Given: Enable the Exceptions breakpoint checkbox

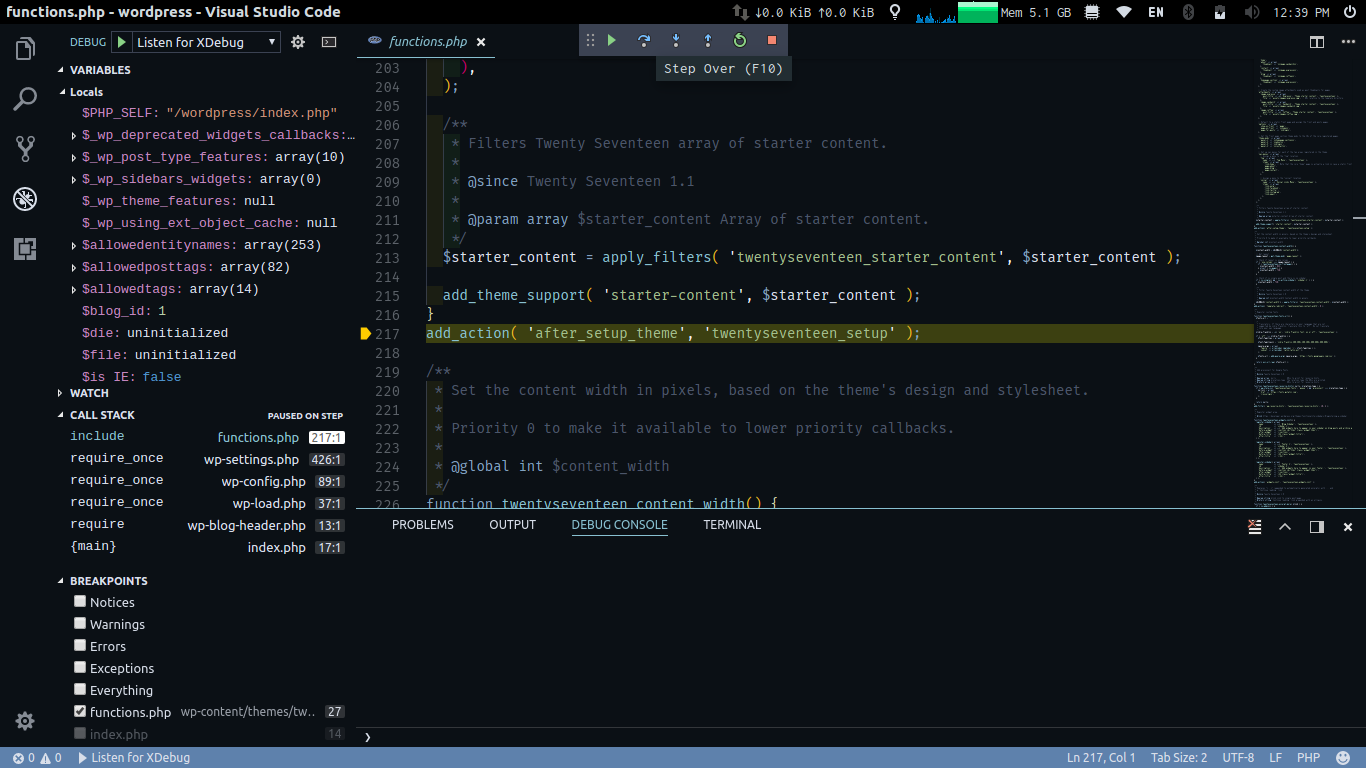Looking at the screenshot, I should (79, 668).
